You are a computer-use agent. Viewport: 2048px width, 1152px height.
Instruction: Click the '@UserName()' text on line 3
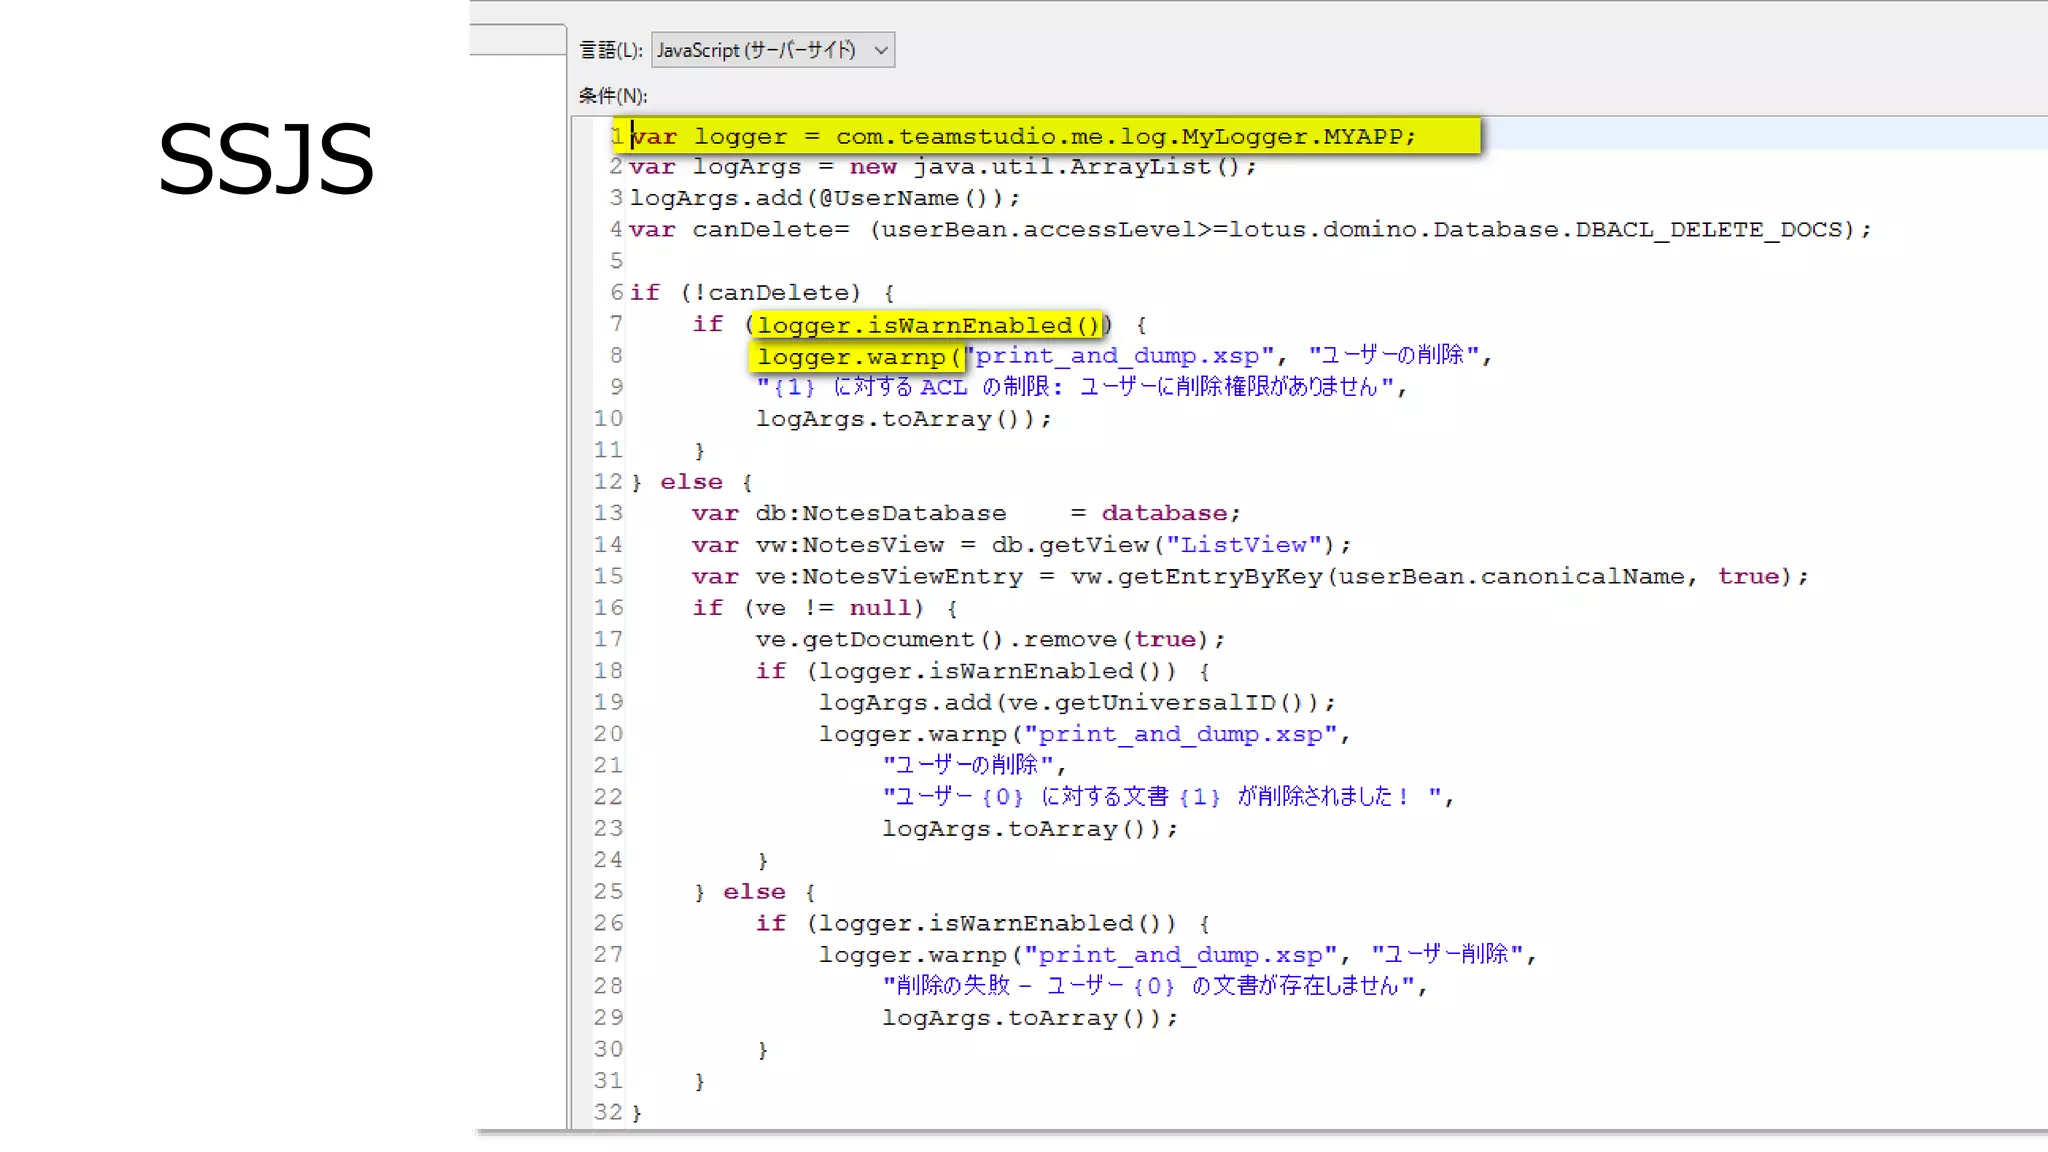click(902, 199)
